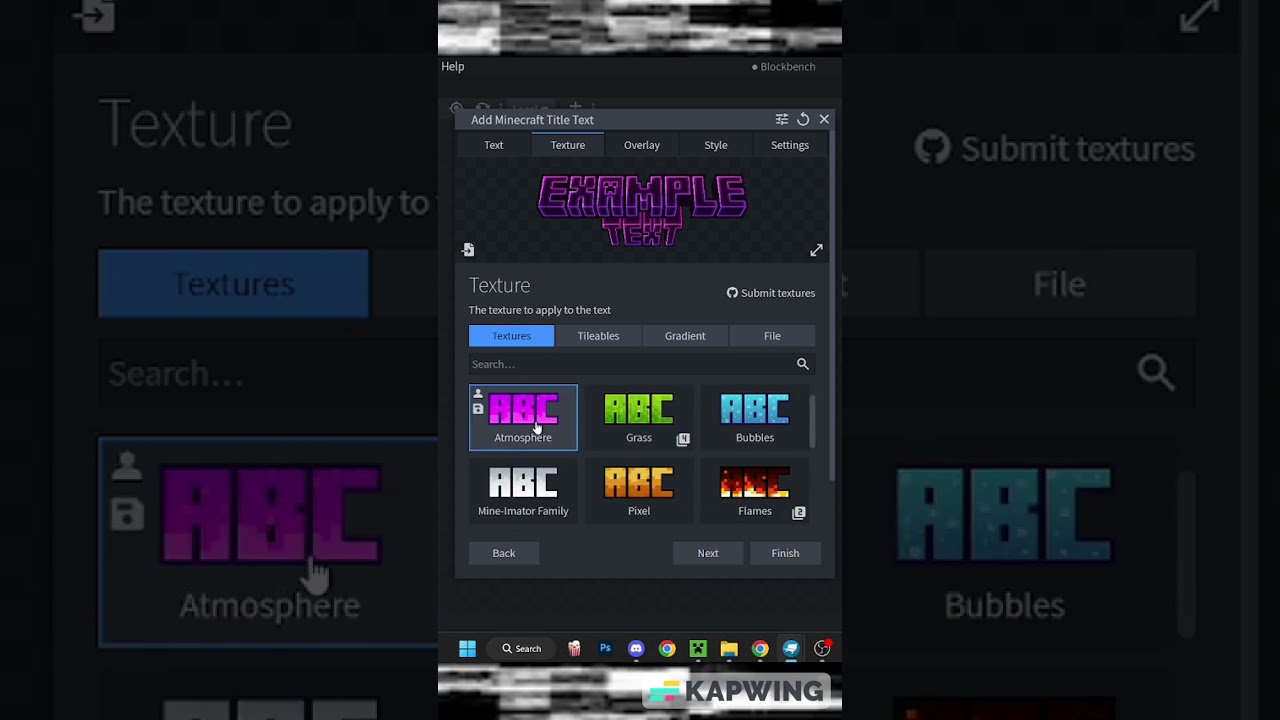
Task: Click the EXAMPLE TEXT preview image
Action: 642,210
